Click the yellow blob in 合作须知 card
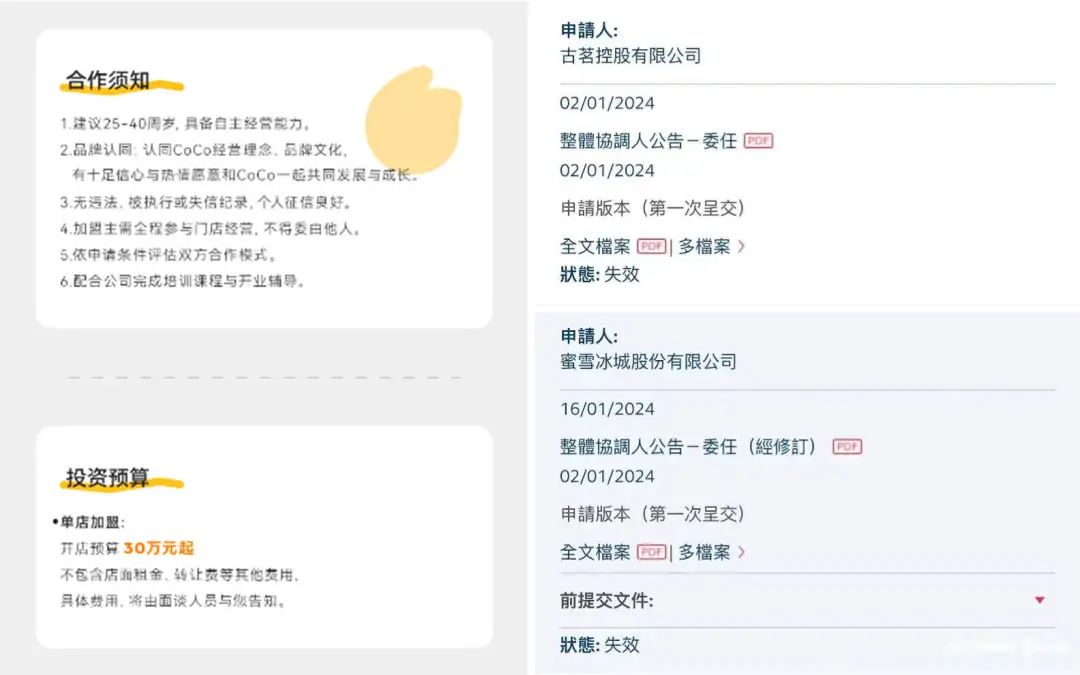The height and width of the screenshot is (675, 1080). tap(411, 119)
